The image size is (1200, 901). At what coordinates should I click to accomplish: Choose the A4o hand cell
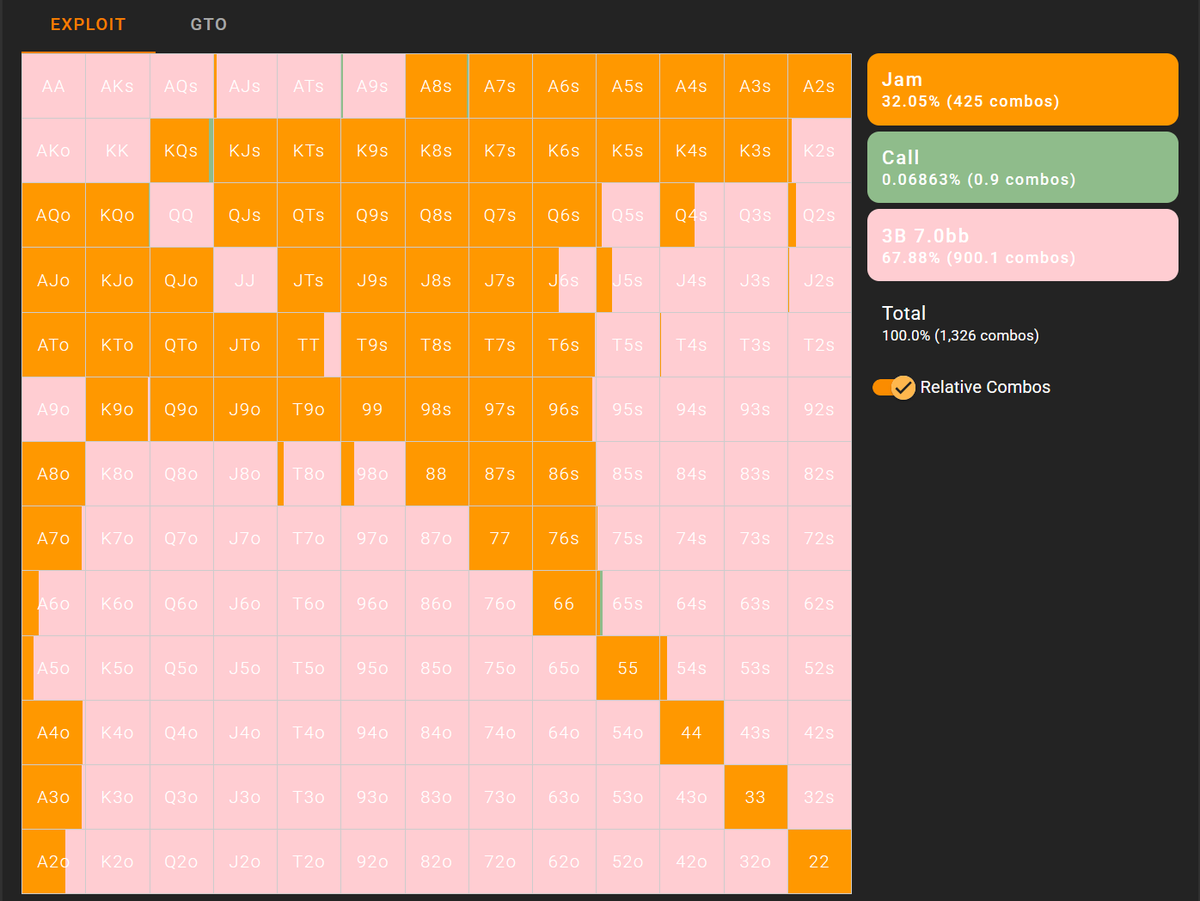[x=53, y=732]
